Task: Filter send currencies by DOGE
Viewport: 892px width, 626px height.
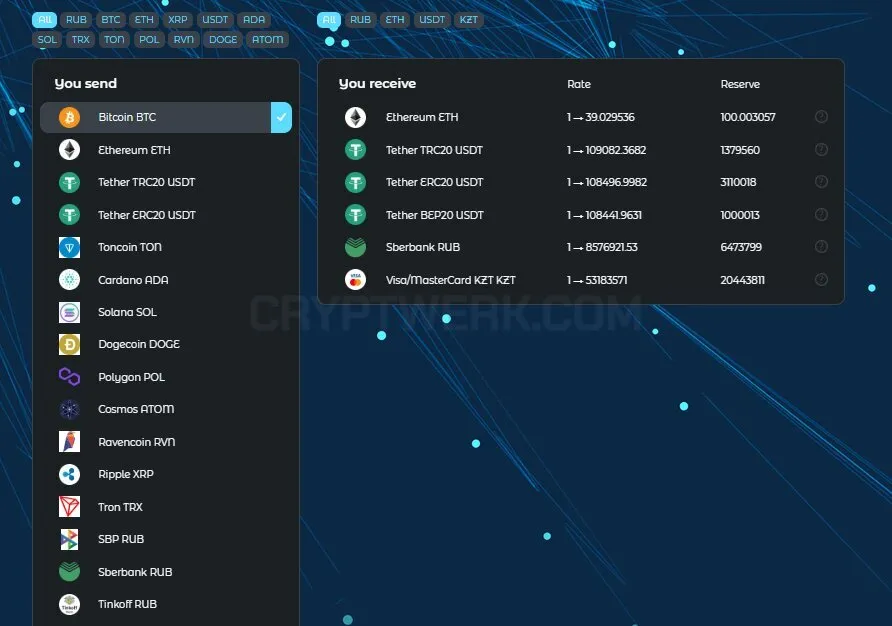Action: click(x=222, y=39)
